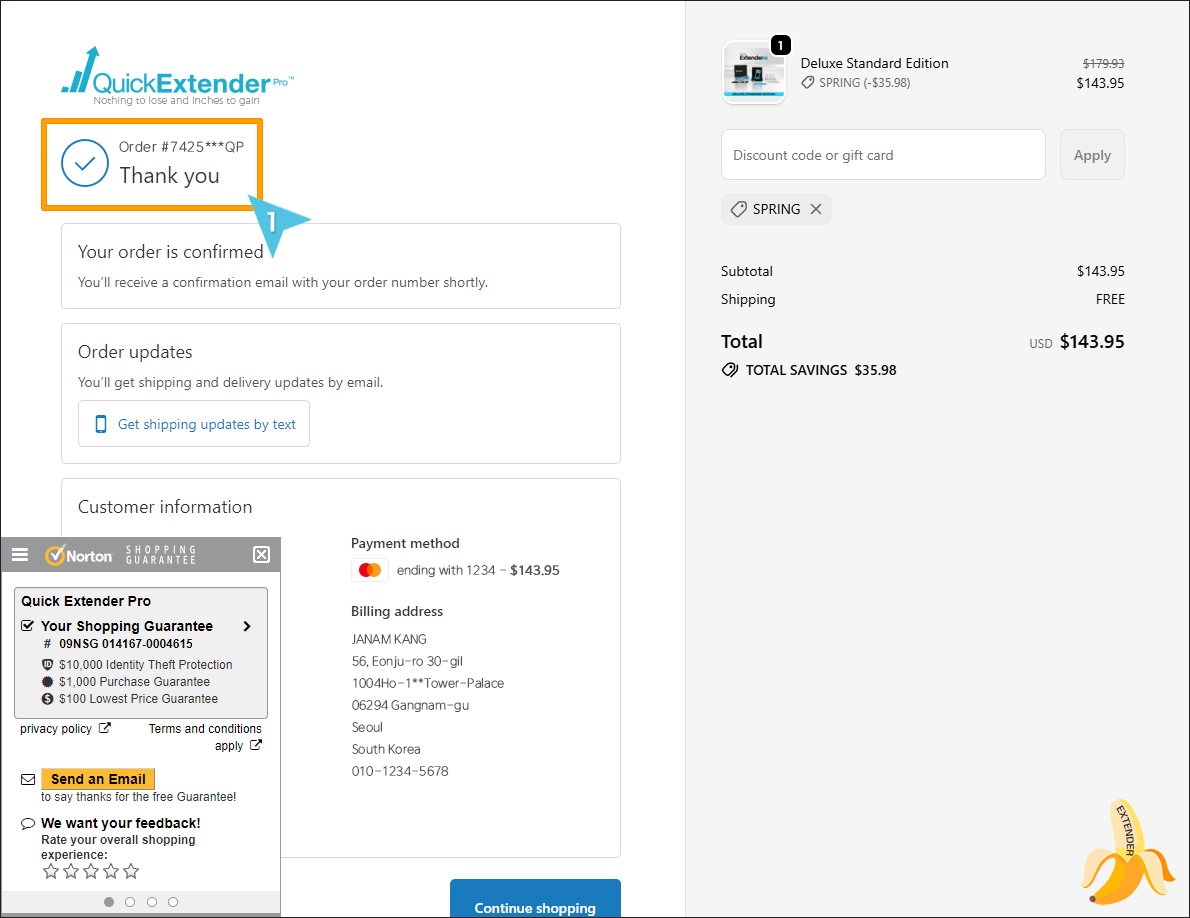Close the Norton Shopping Guarantee popup
Viewport: 1190px width, 918px height.
[261, 555]
